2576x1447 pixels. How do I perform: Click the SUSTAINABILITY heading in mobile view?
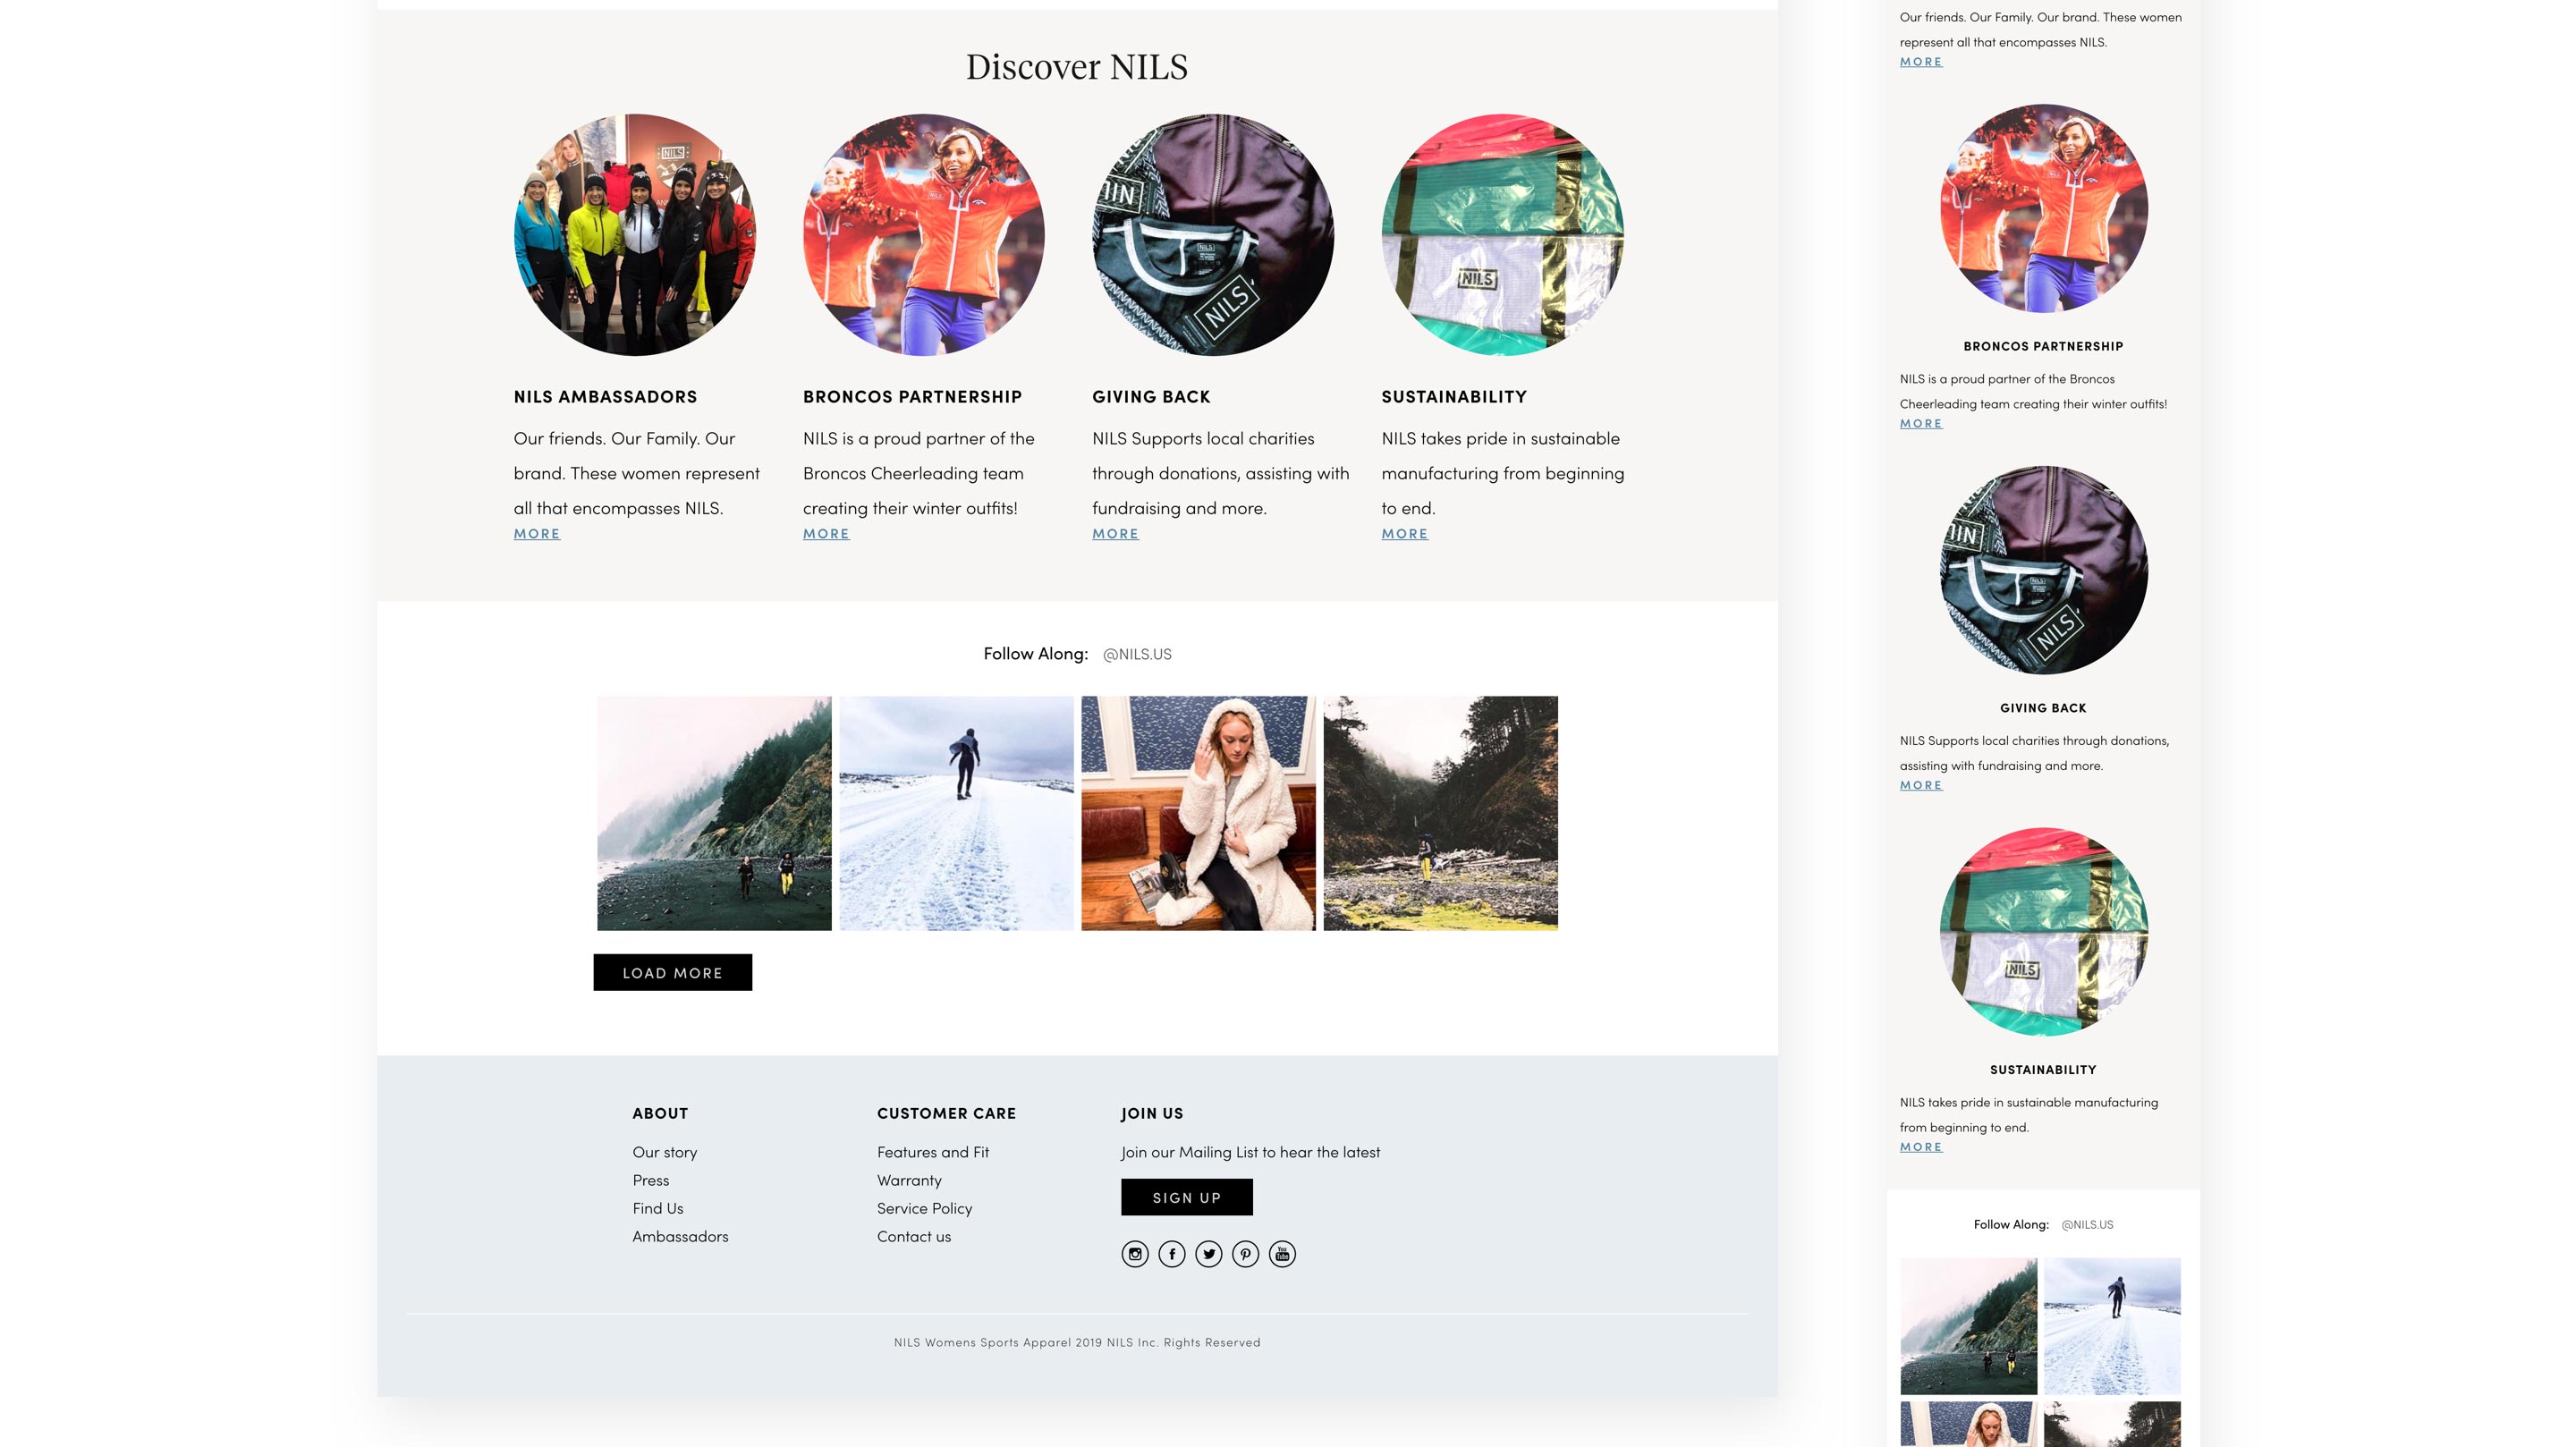point(2043,1070)
